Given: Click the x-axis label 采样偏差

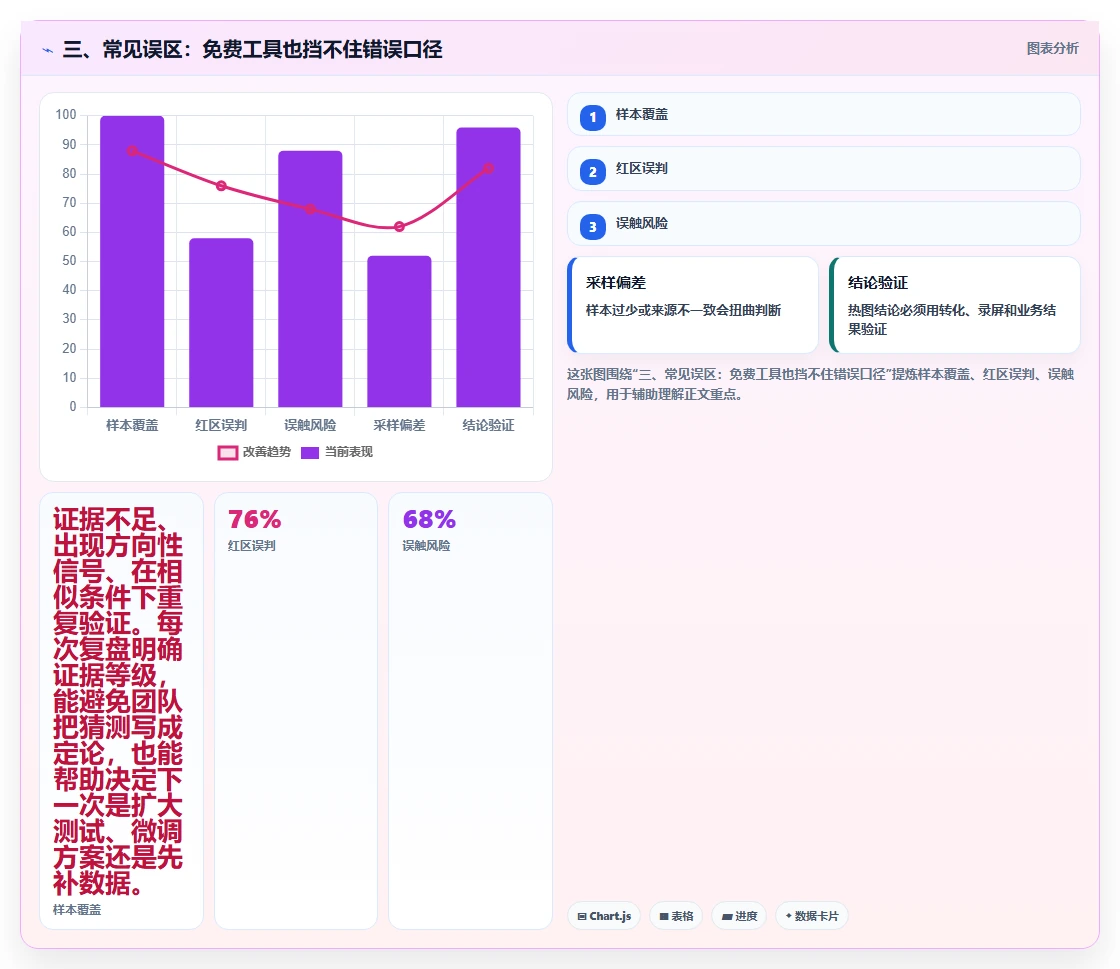Looking at the screenshot, I should (x=399, y=426).
